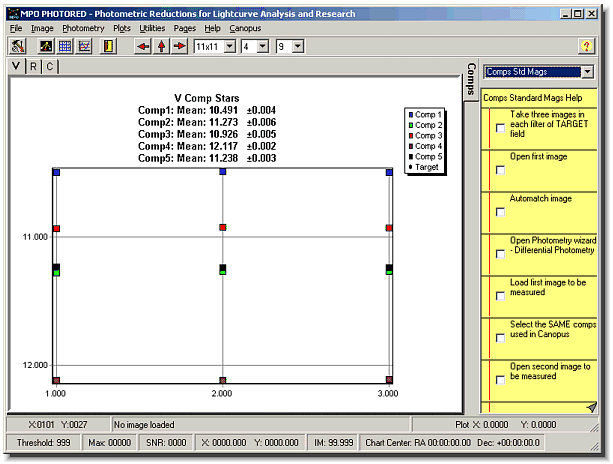Viewport: 613px width, 464px height.
Task: Click the 3.000 x-axis label
Action: (x=388, y=394)
